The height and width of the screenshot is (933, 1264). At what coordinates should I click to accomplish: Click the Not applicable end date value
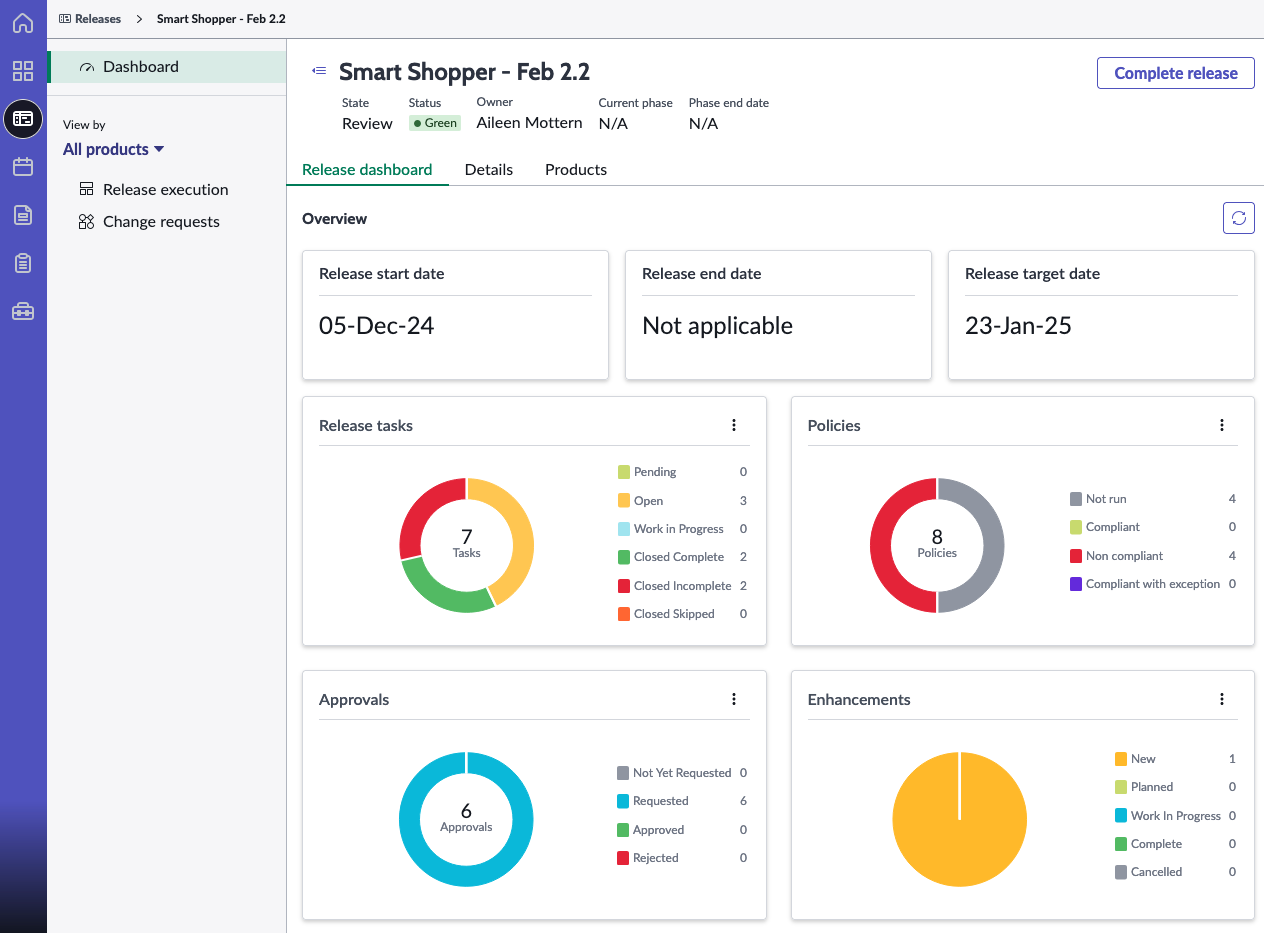coord(717,325)
